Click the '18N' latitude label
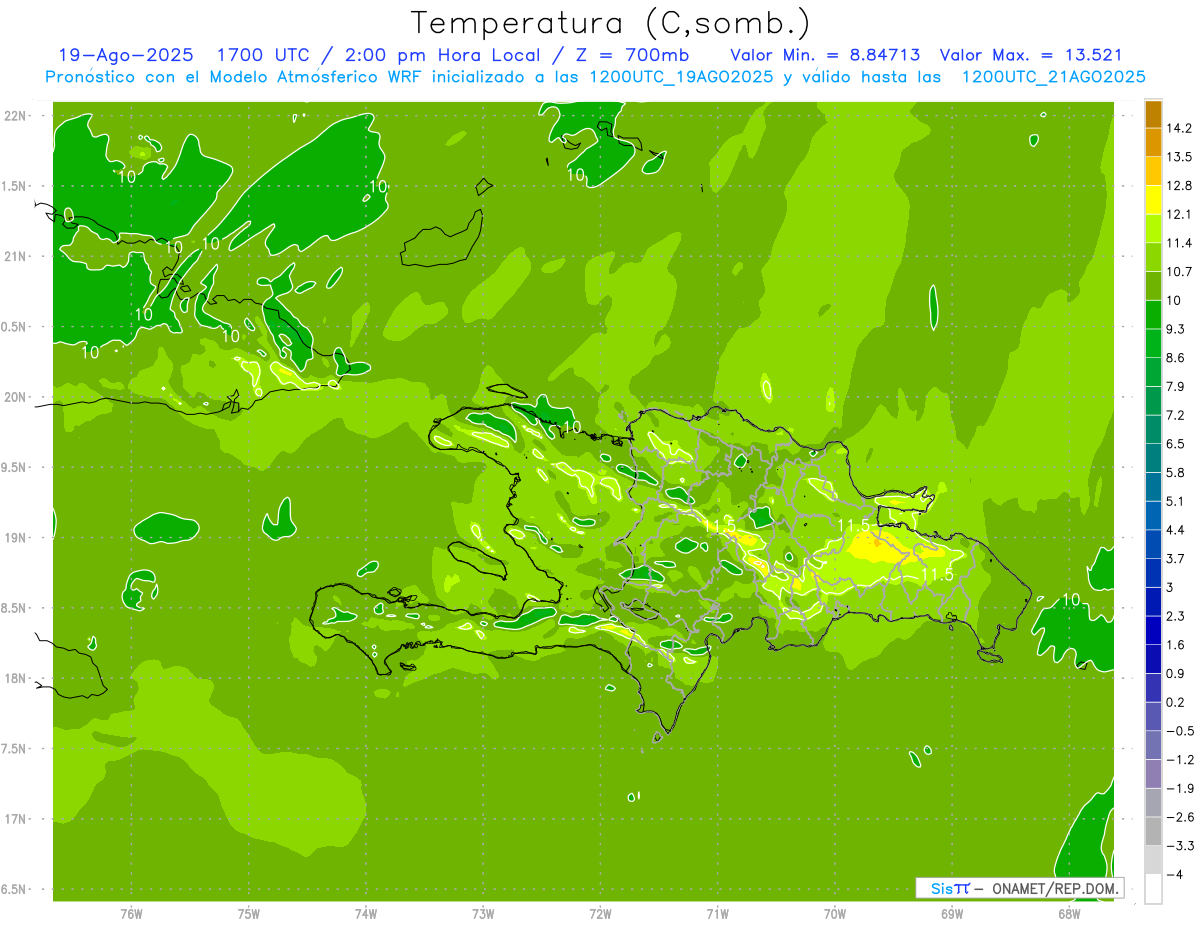1200x927 pixels. [17, 678]
